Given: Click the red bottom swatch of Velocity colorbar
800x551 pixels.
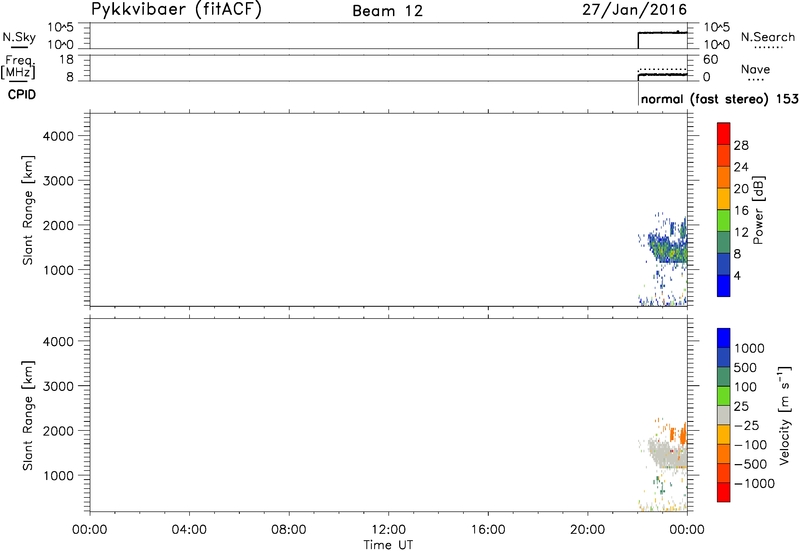Looking at the screenshot, I should (723, 492).
